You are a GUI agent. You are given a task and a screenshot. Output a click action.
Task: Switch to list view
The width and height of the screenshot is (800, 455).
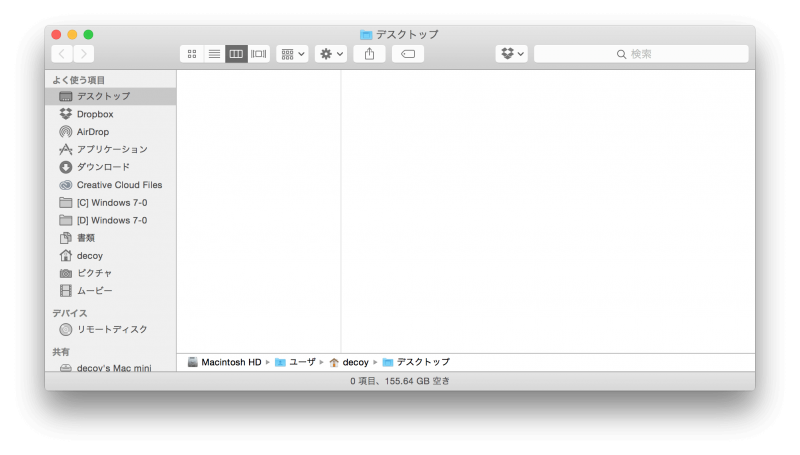214,54
